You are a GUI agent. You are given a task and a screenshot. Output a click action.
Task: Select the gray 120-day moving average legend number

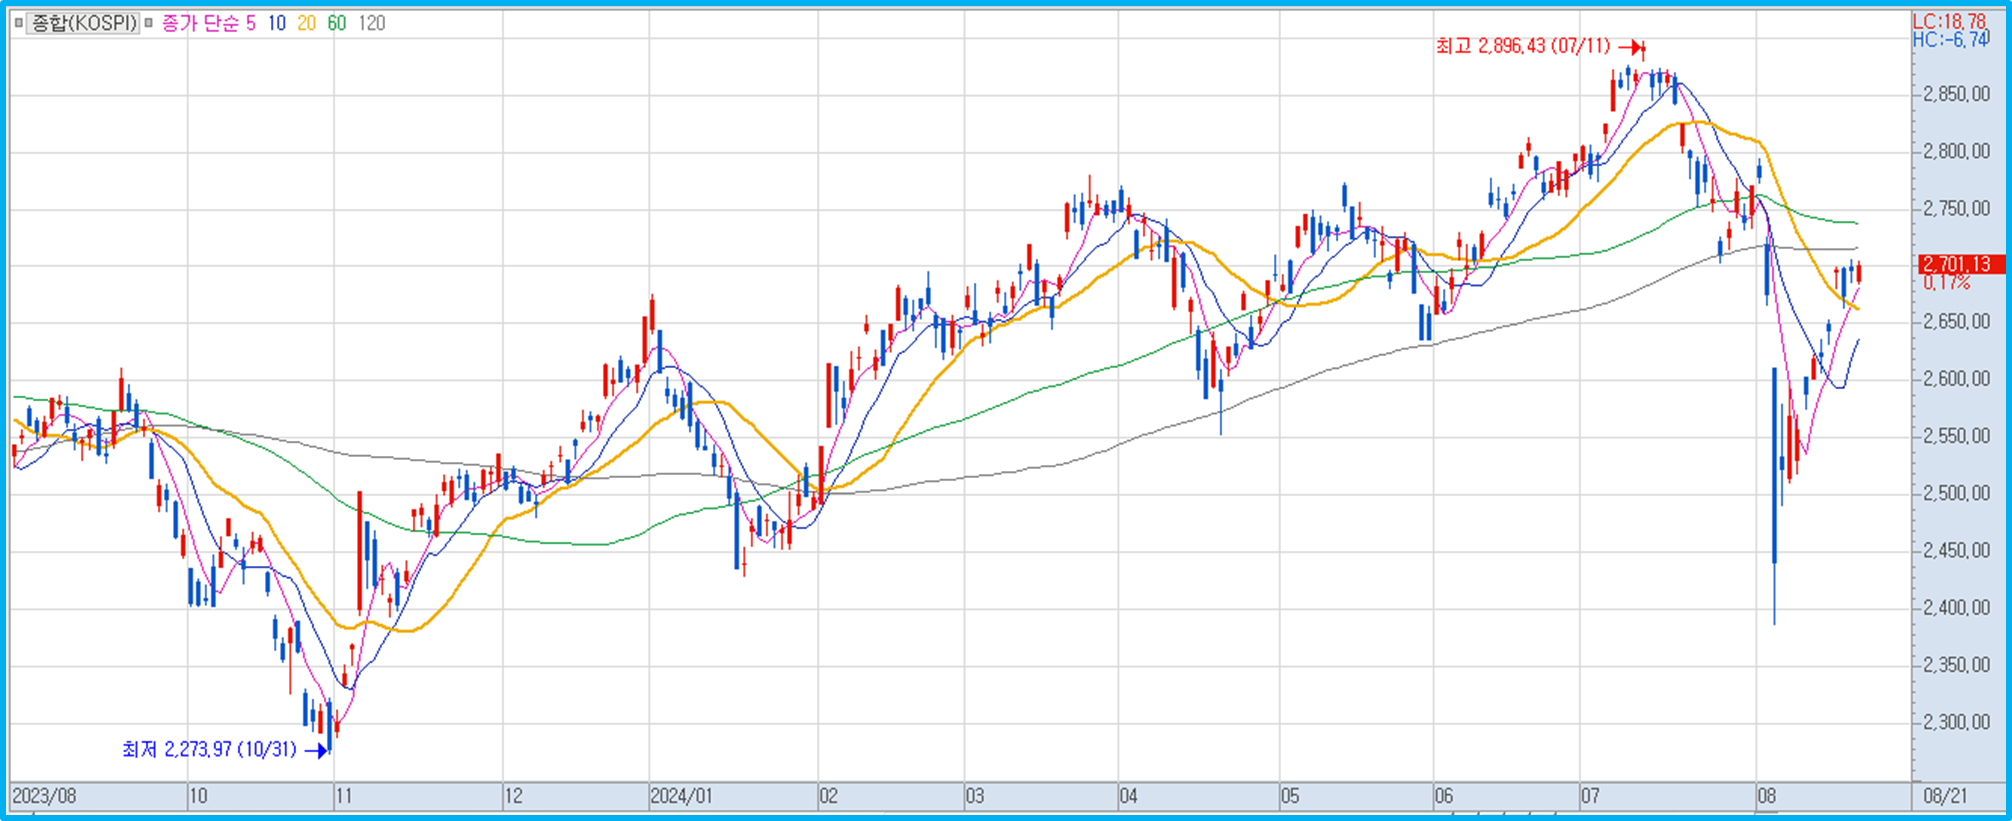(371, 23)
